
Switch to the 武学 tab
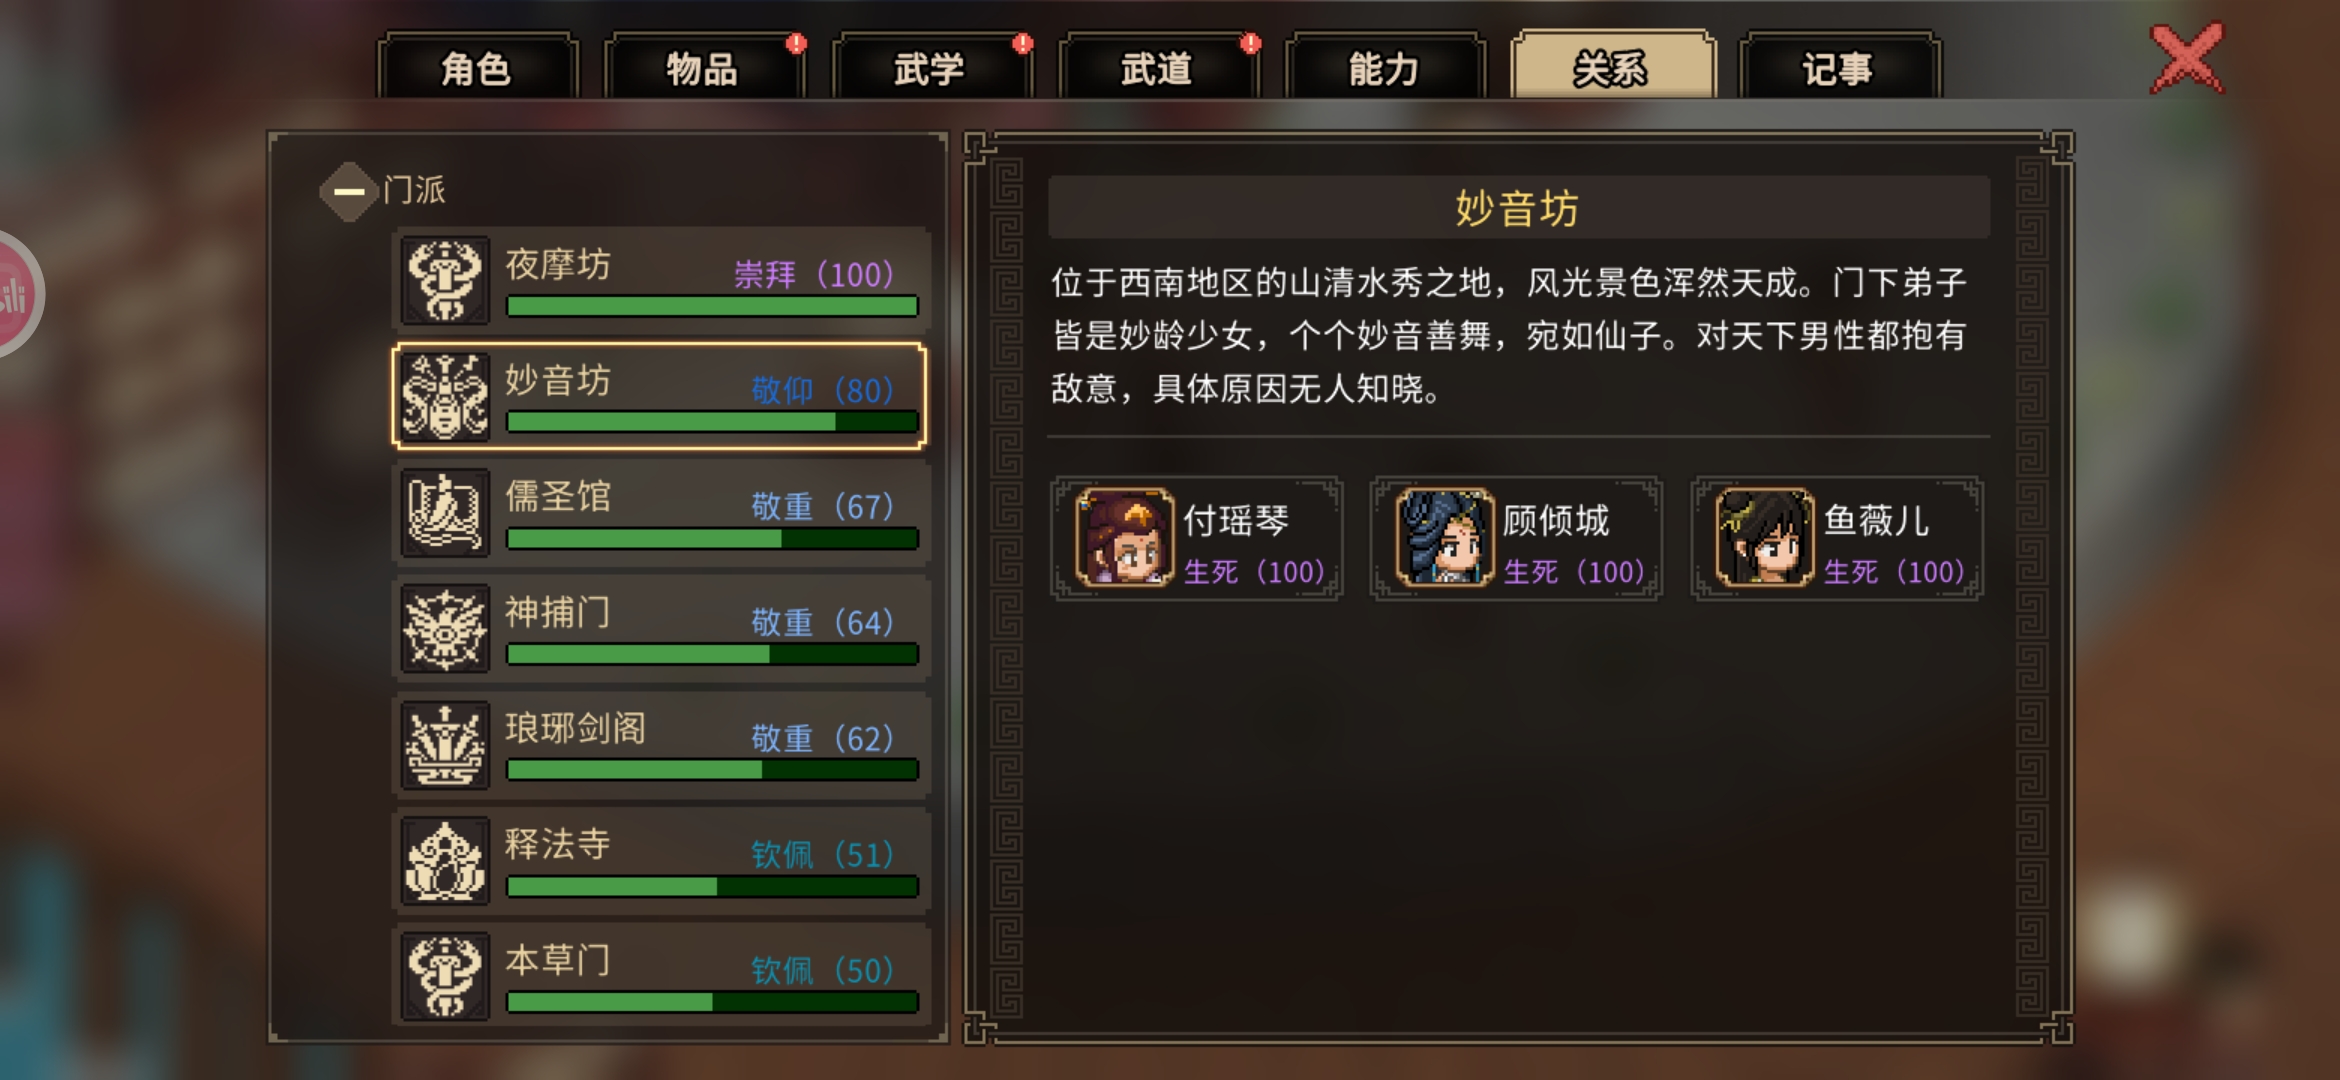[930, 68]
